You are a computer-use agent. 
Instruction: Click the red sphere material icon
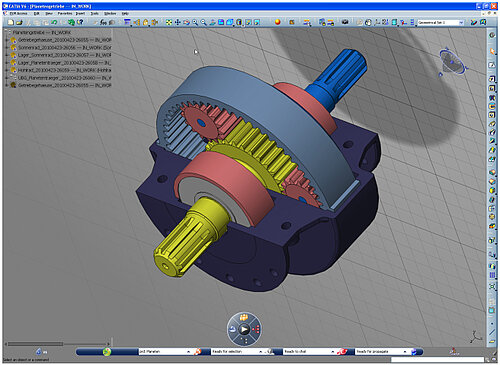[277, 22]
